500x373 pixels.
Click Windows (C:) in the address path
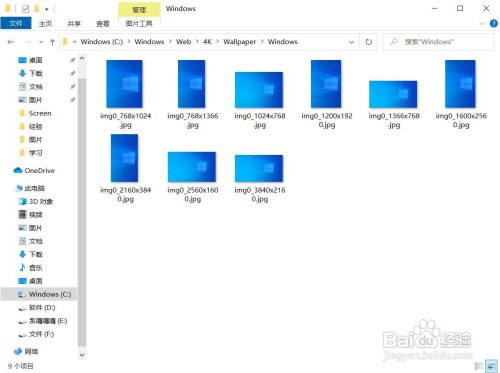point(102,42)
